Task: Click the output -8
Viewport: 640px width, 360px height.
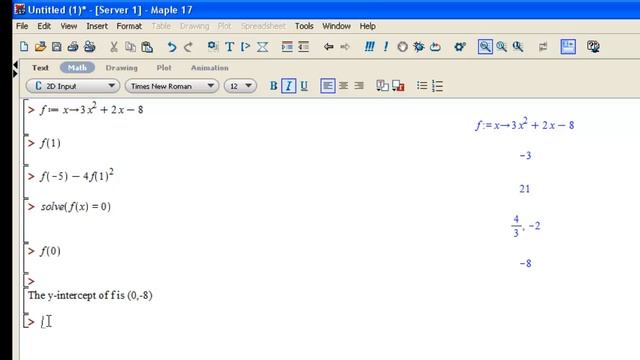Action: pyautogui.click(x=525, y=264)
